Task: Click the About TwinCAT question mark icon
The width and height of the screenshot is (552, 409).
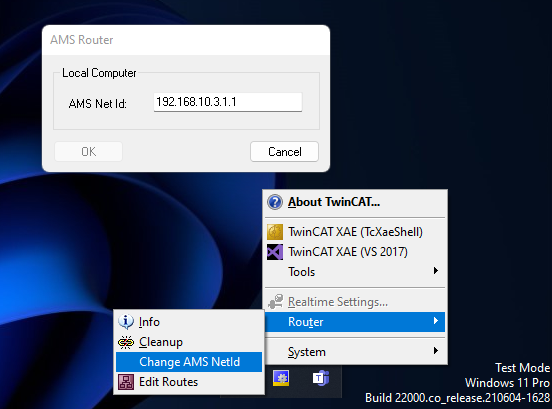Action: pos(275,202)
